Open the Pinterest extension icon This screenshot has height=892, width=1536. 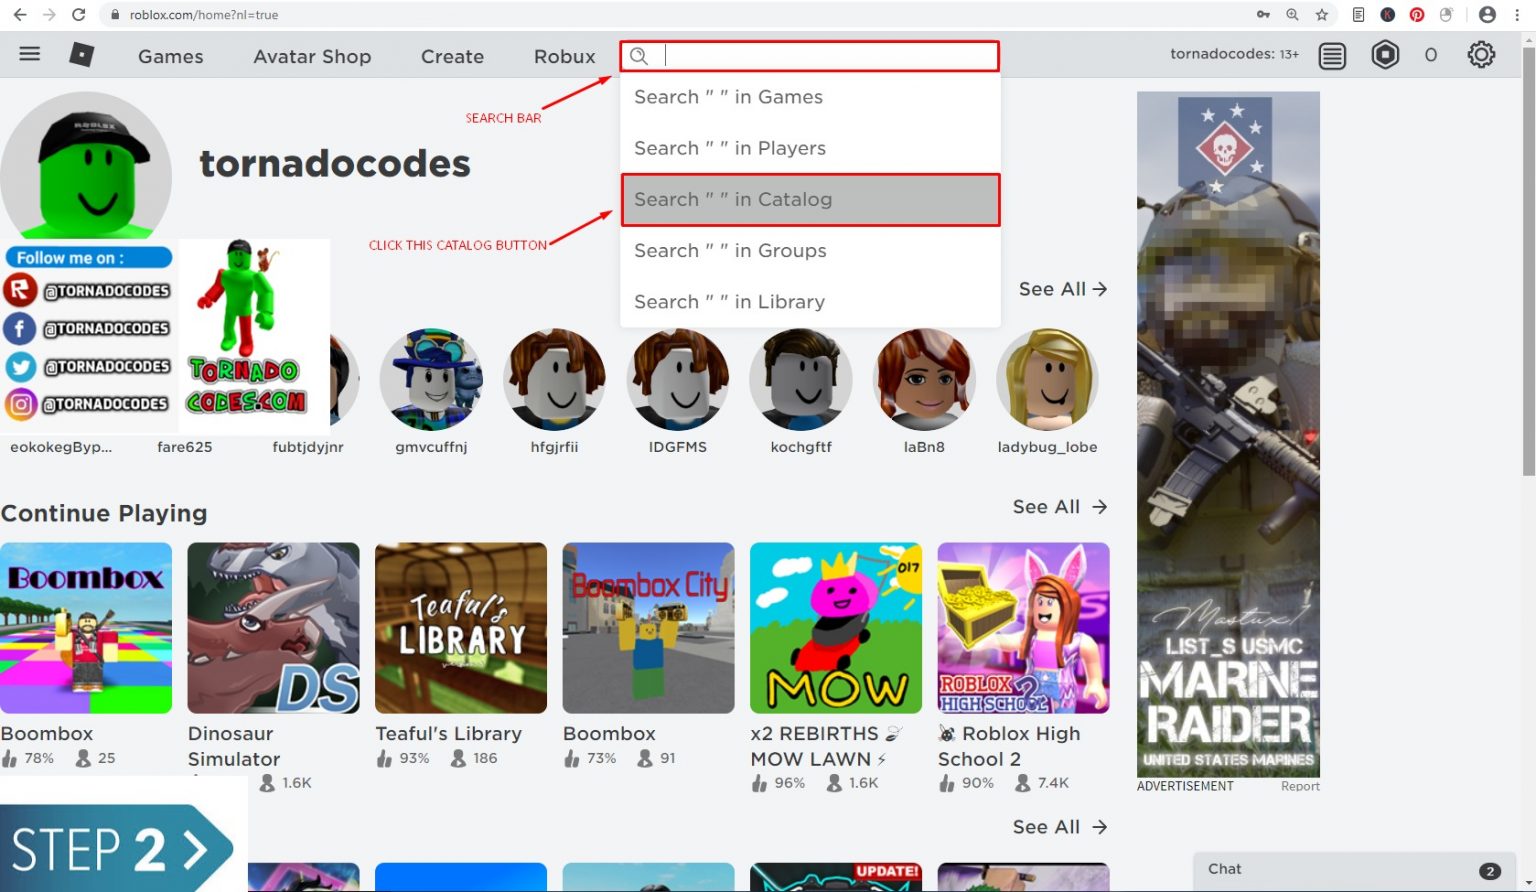tap(1417, 15)
